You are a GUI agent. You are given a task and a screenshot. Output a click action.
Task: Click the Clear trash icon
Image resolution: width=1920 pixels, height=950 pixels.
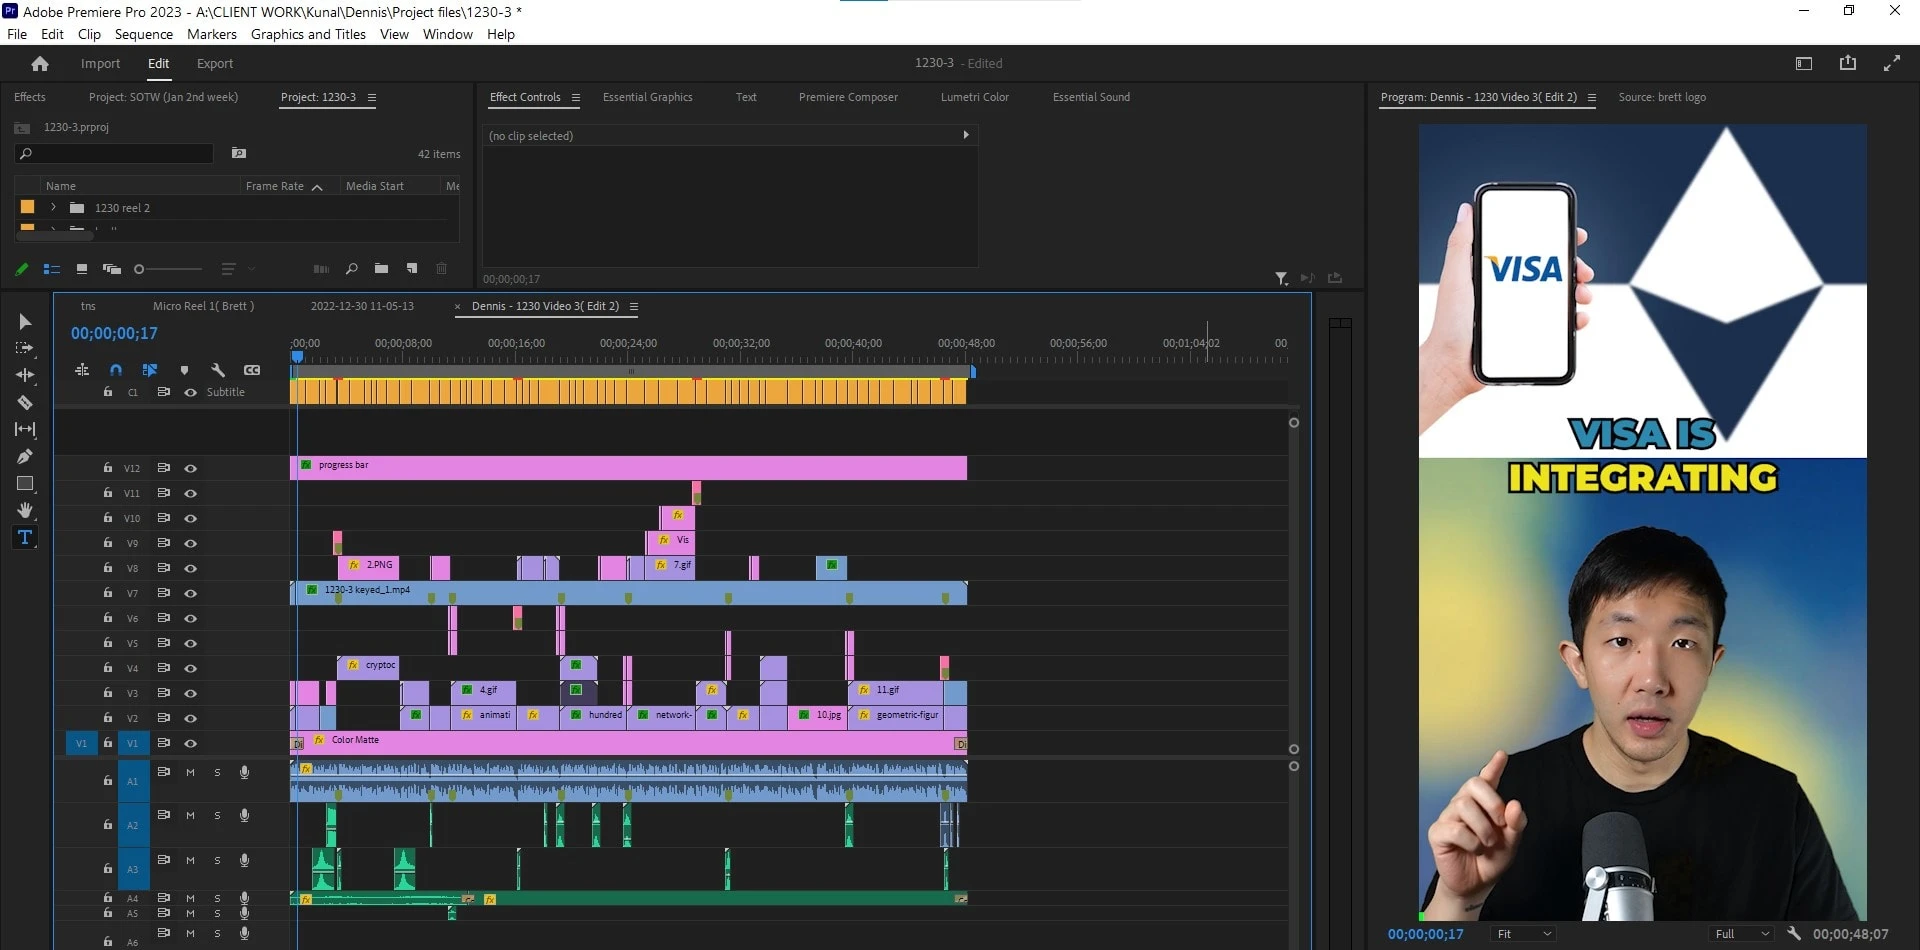click(x=441, y=268)
